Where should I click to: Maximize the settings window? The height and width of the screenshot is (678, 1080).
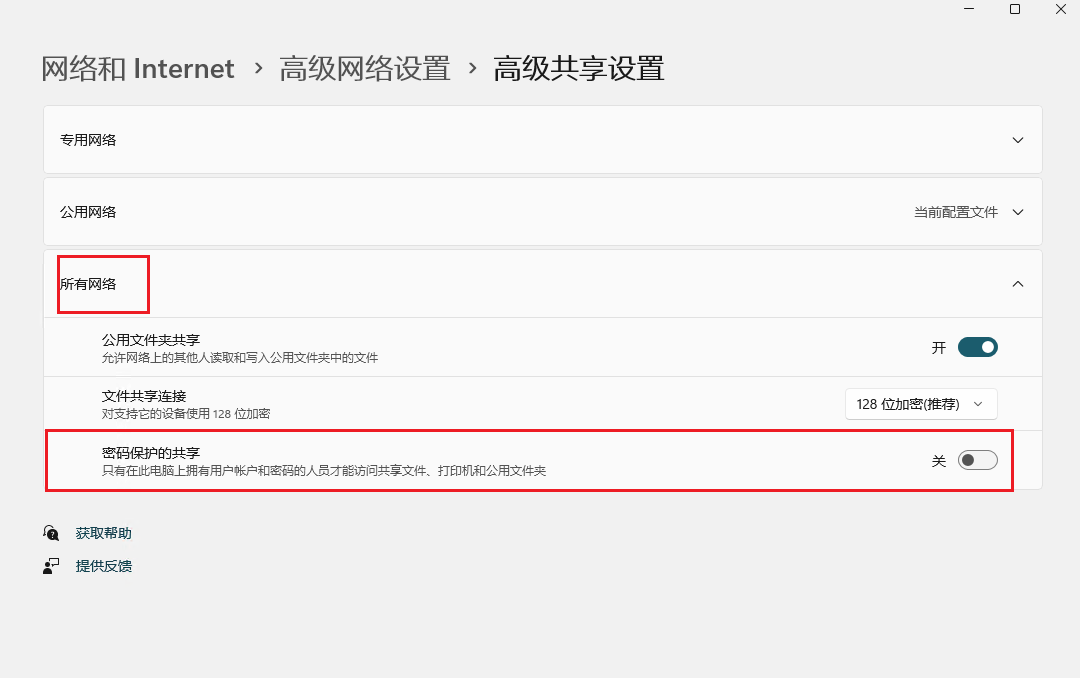[x=1014, y=9]
